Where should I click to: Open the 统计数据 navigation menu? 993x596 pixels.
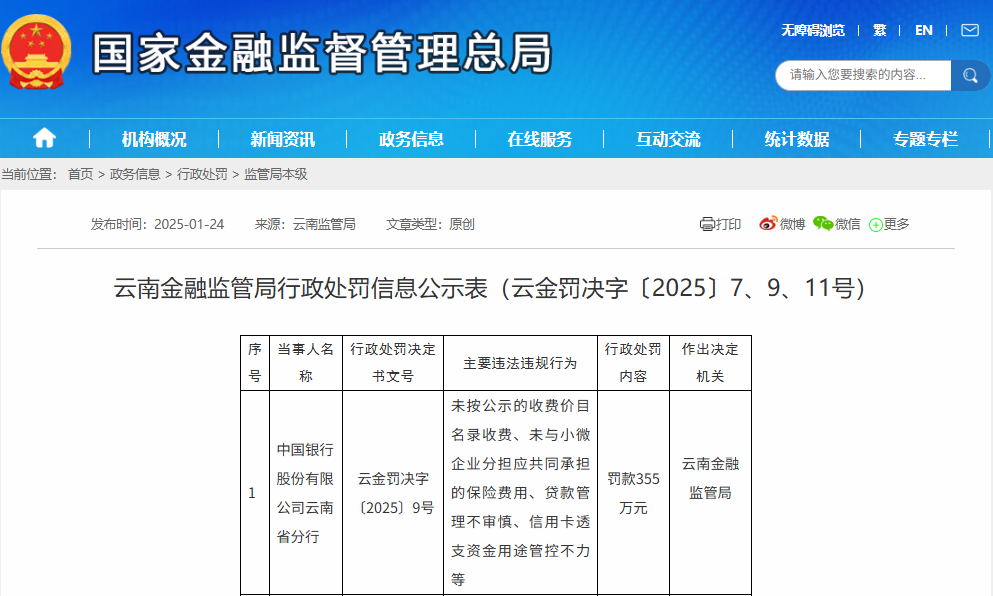point(797,139)
